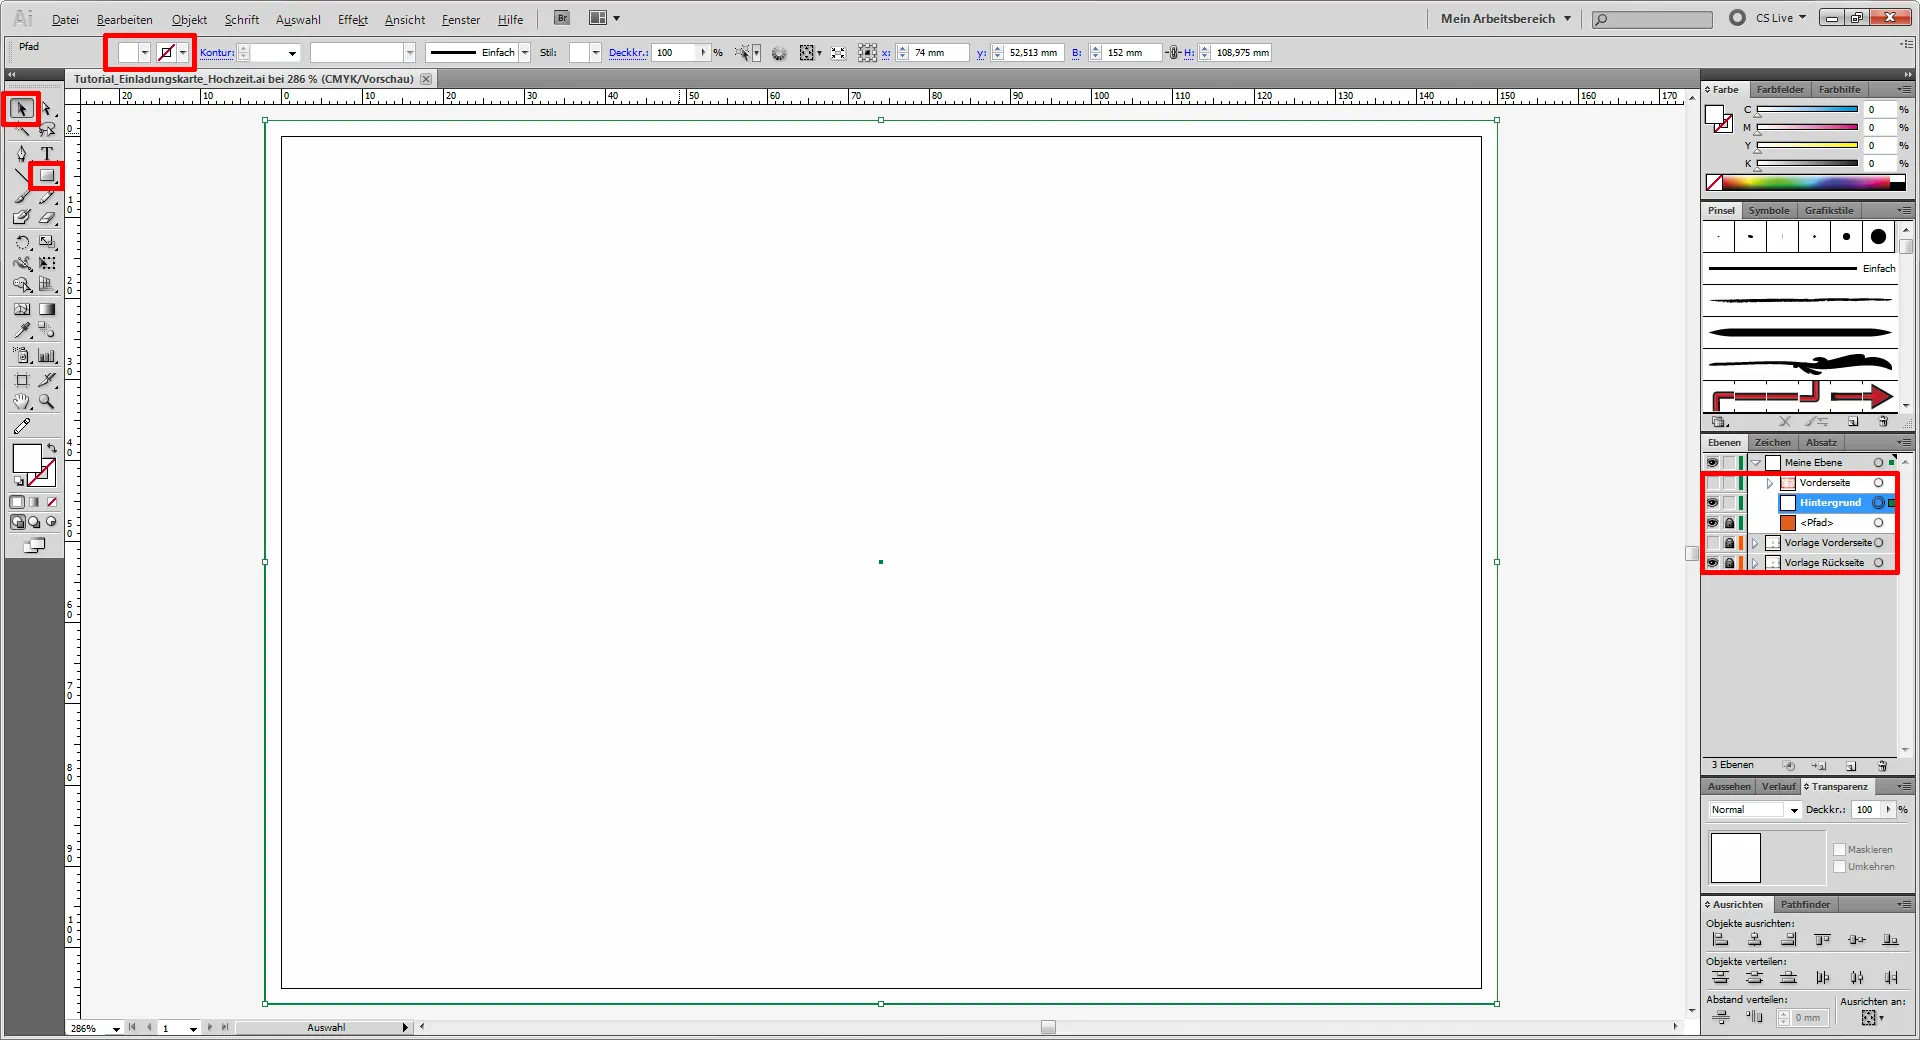This screenshot has width=1920, height=1040.
Task: Select the Eyedropper tool
Action: point(20,329)
